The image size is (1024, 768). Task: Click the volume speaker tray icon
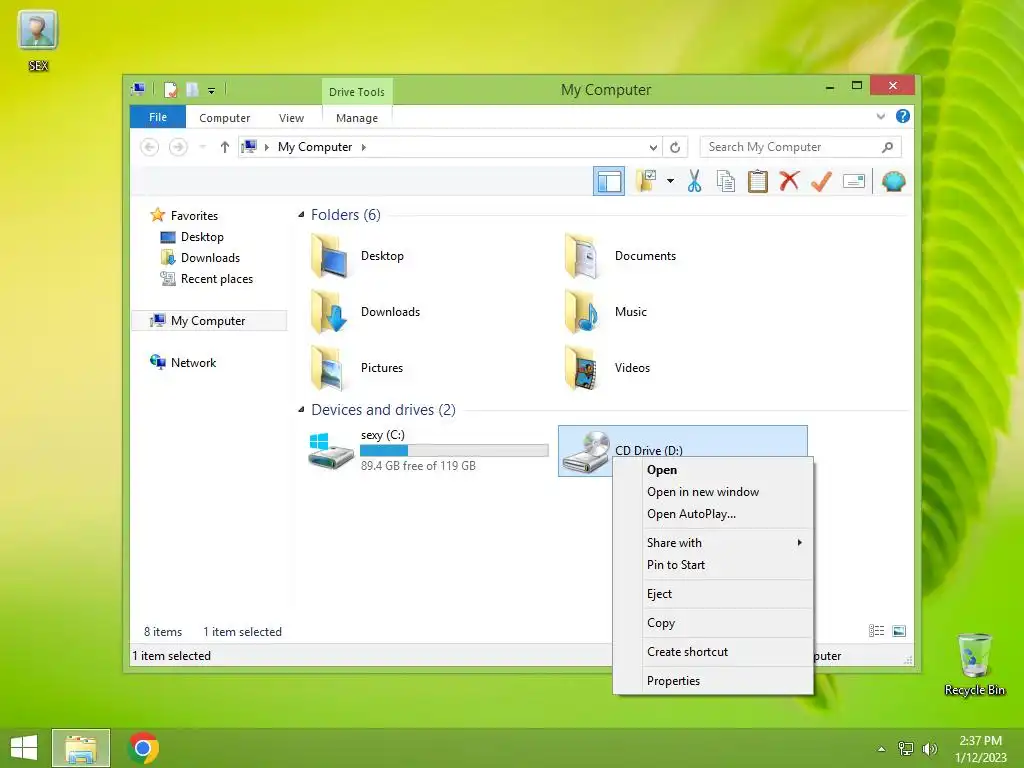(x=929, y=749)
